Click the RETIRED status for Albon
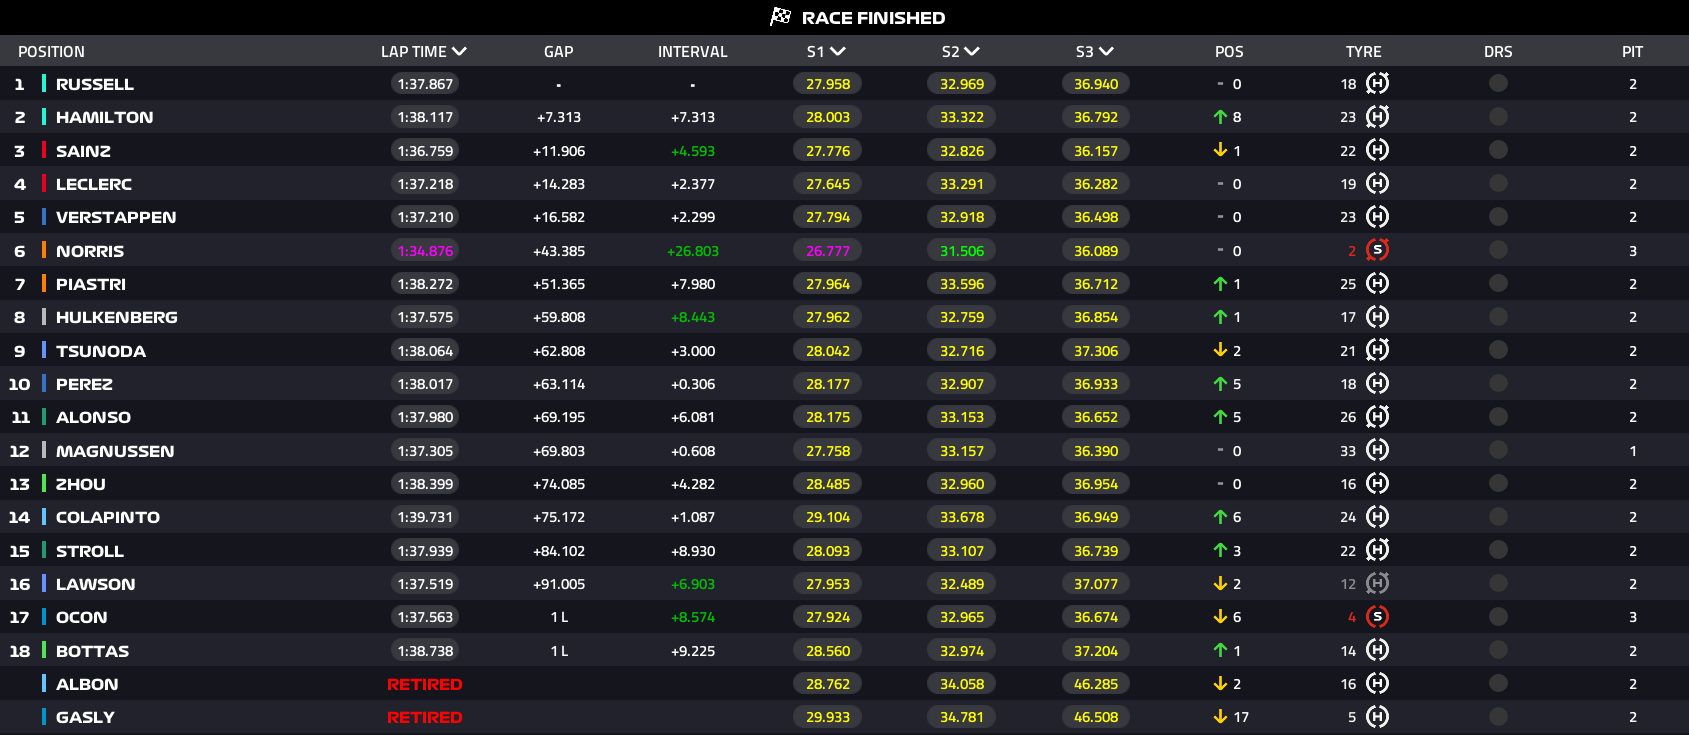The height and width of the screenshot is (735, 1689). (424, 684)
